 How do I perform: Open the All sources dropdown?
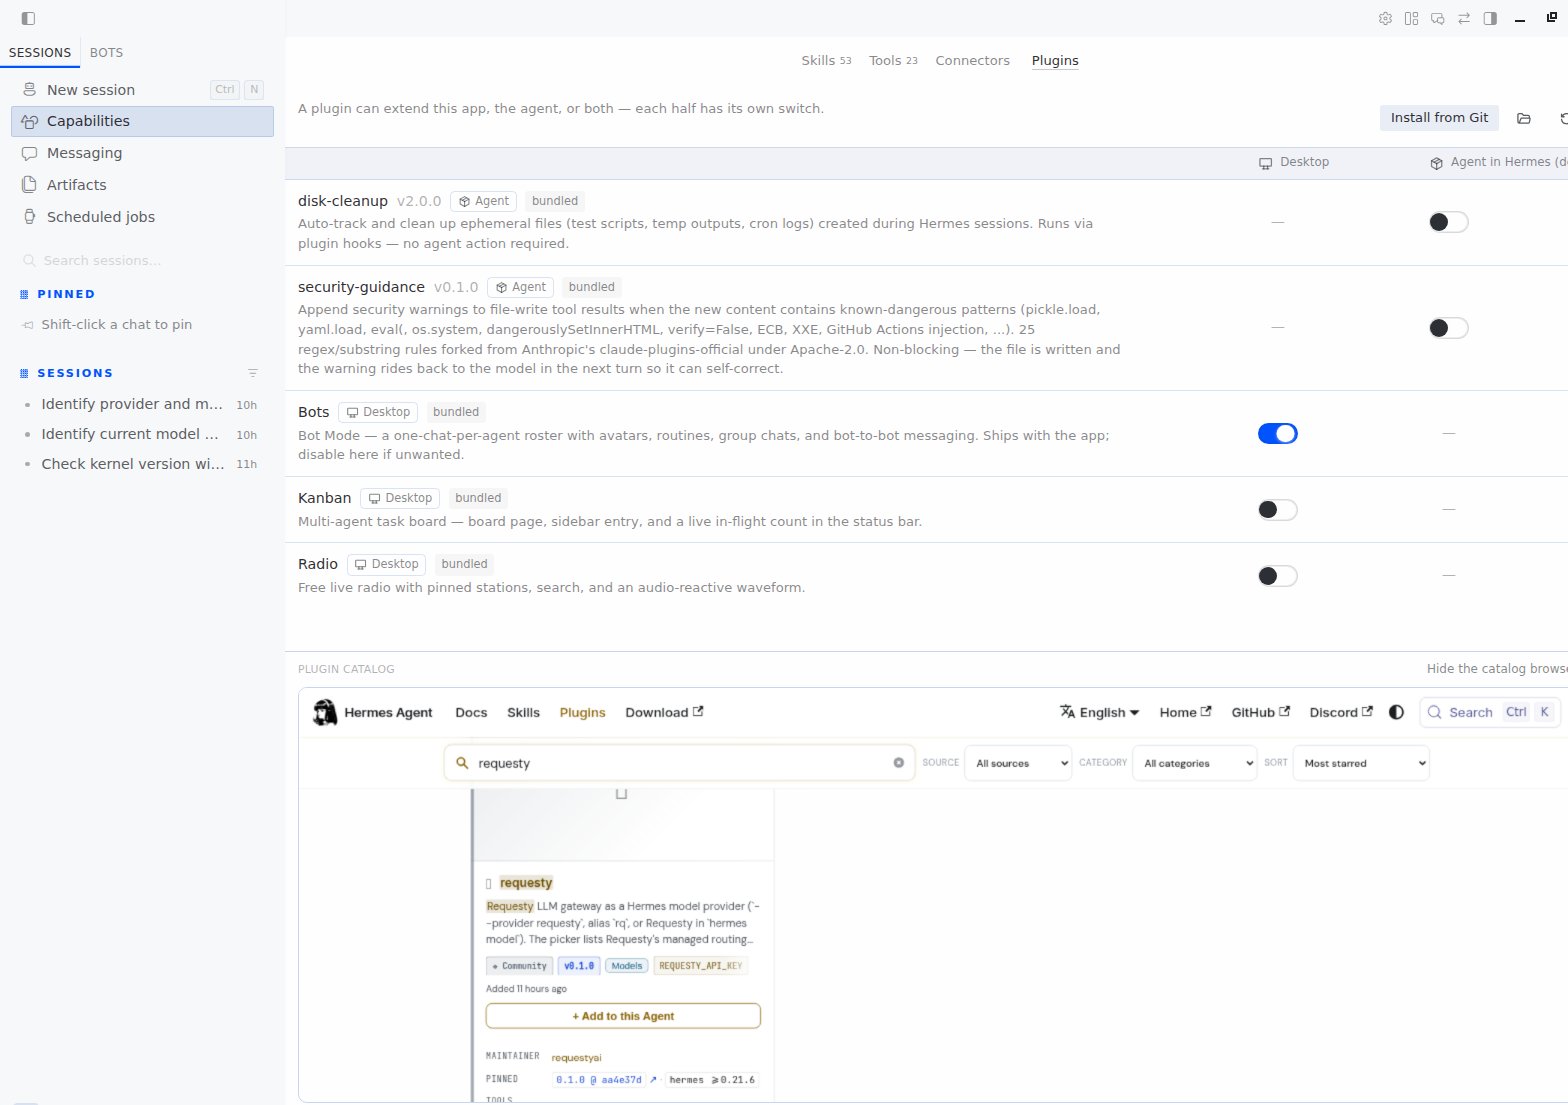(x=1018, y=763)
